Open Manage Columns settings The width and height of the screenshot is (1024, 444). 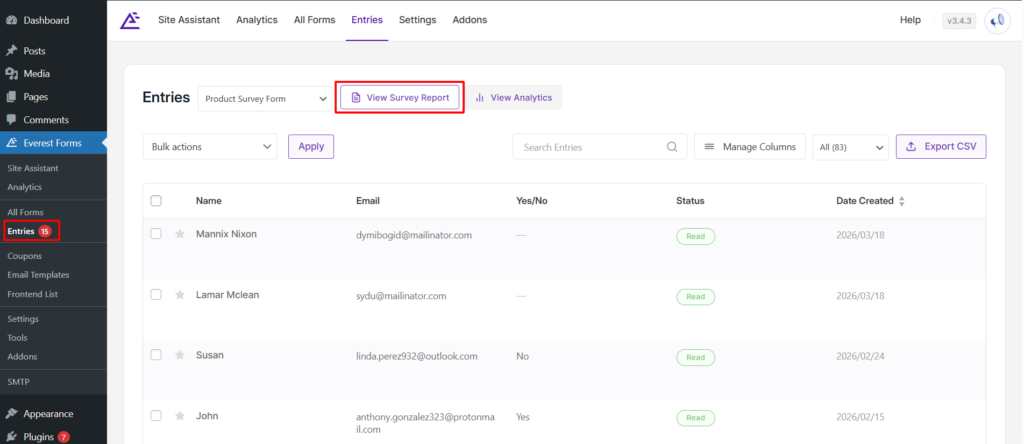pos(750,147)
